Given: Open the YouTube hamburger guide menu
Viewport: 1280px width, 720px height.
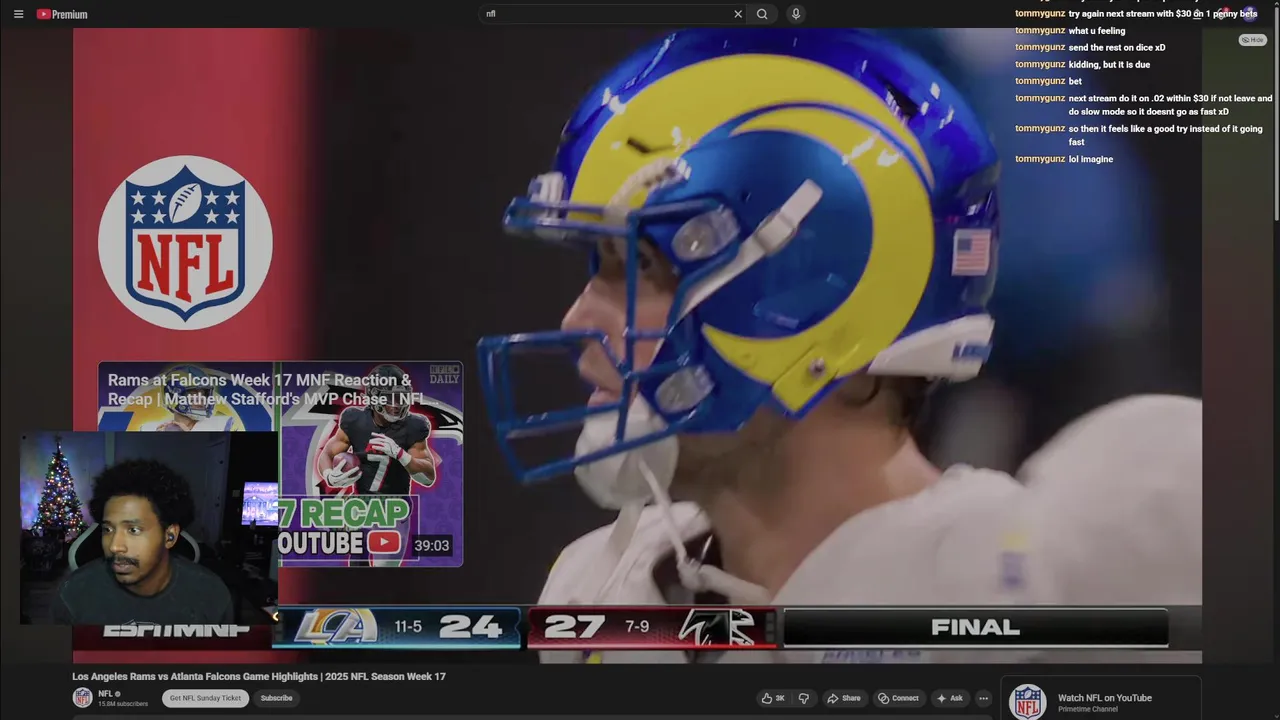Looking at the screenshot, I should (18, 14).
